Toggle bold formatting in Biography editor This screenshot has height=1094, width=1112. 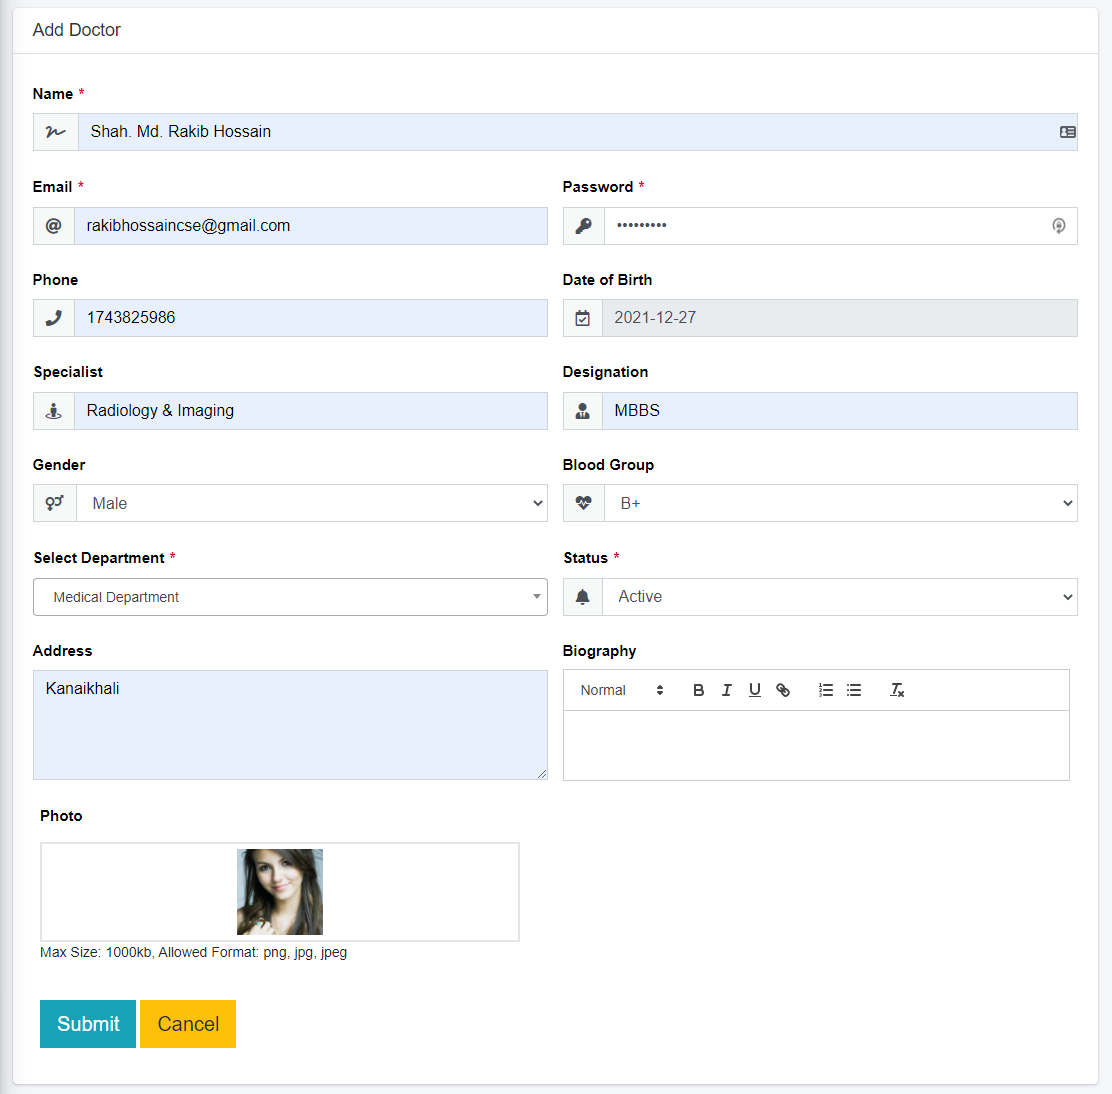pos(698,690)
